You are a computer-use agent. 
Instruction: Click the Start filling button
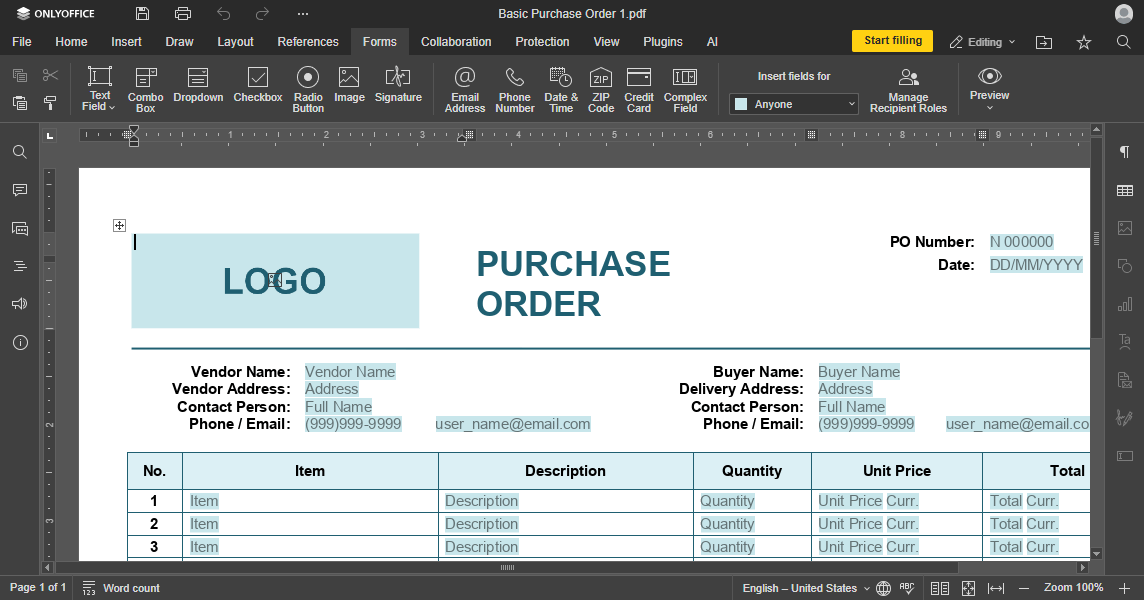892,41
